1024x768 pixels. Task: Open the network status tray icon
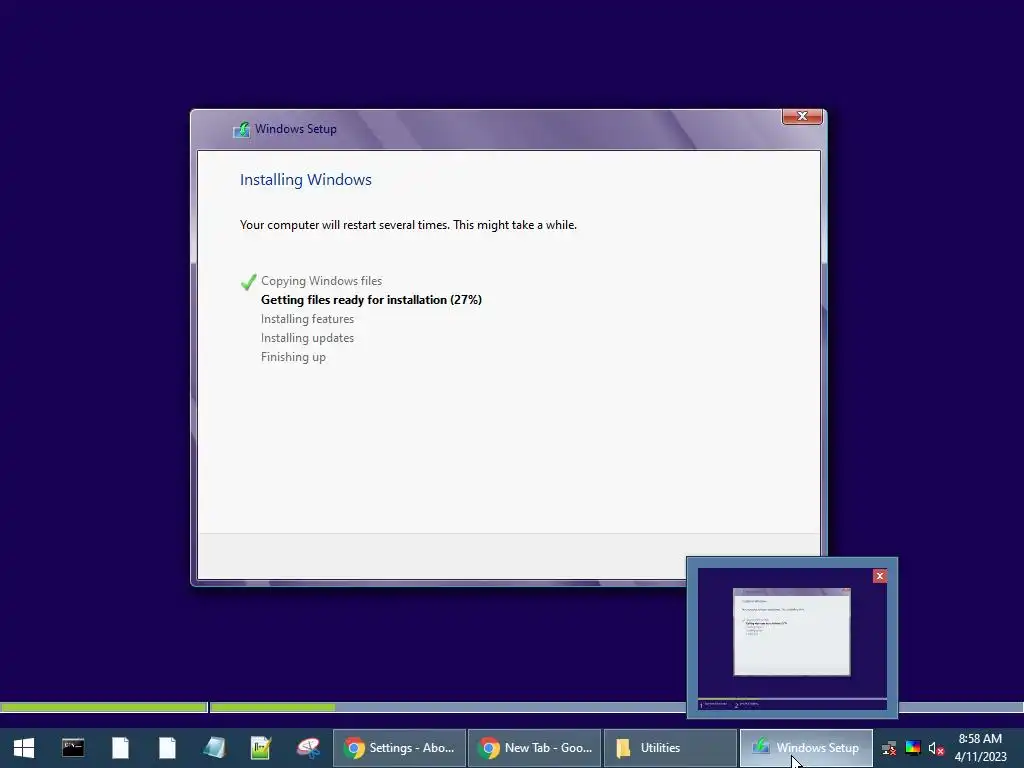[x=889, y=748]
